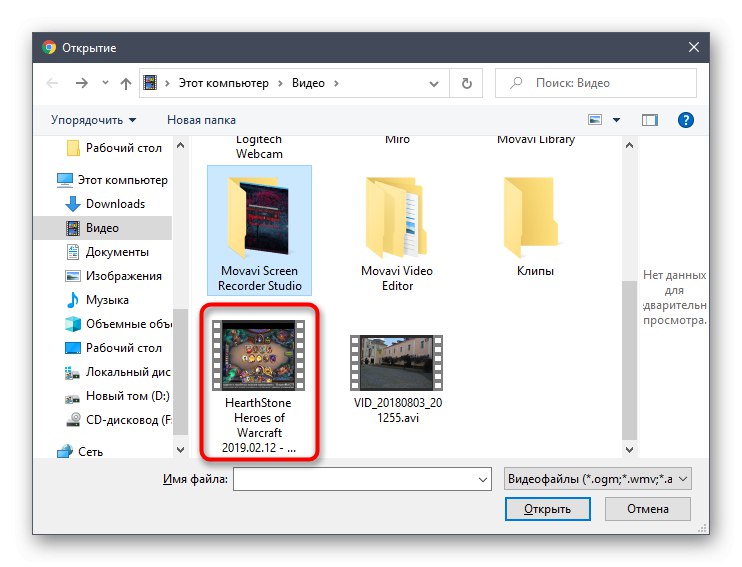
Task: Select 'Рабочий стол' folder at top of tree
Action: click(x=114, y=148)
